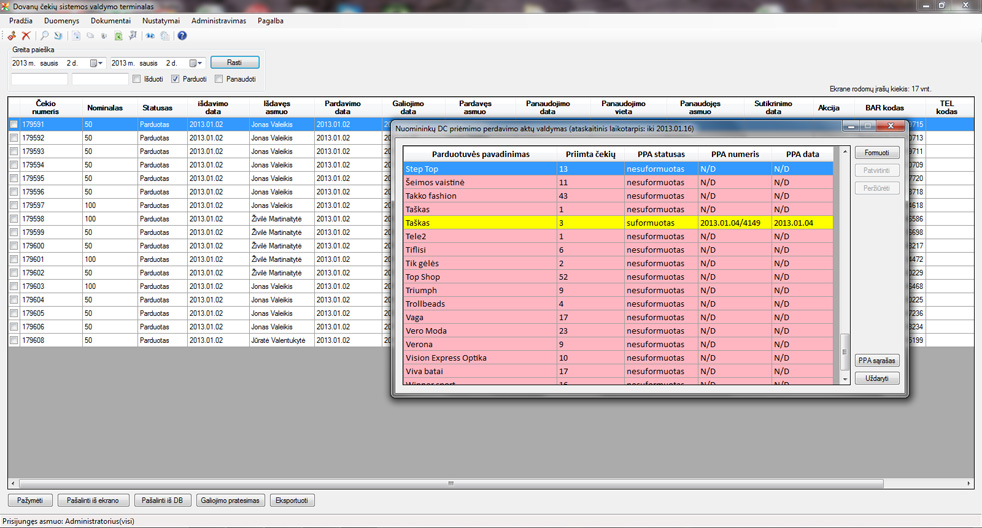The width and height of the screenshot is (982, 528).
Task: Enable the Išduoti filter checkbox
Action: click(x=137, y=79)
